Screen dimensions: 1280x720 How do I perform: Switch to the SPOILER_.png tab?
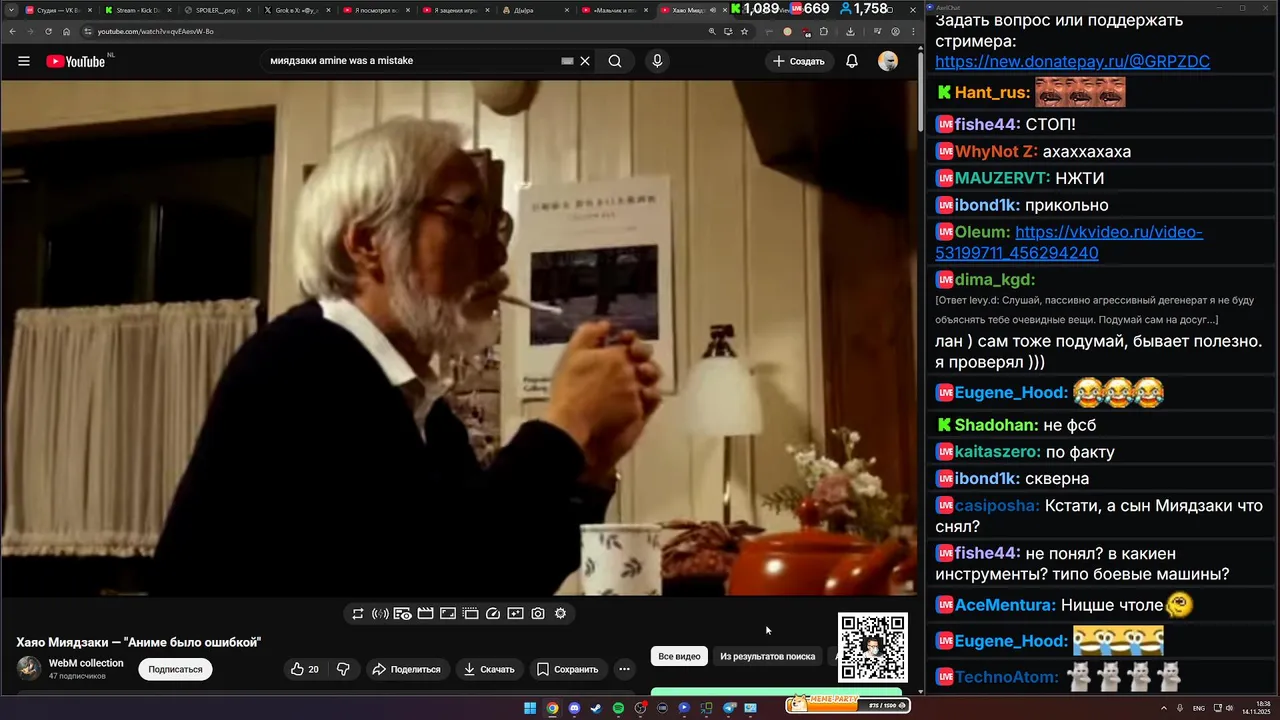(216, 10)
